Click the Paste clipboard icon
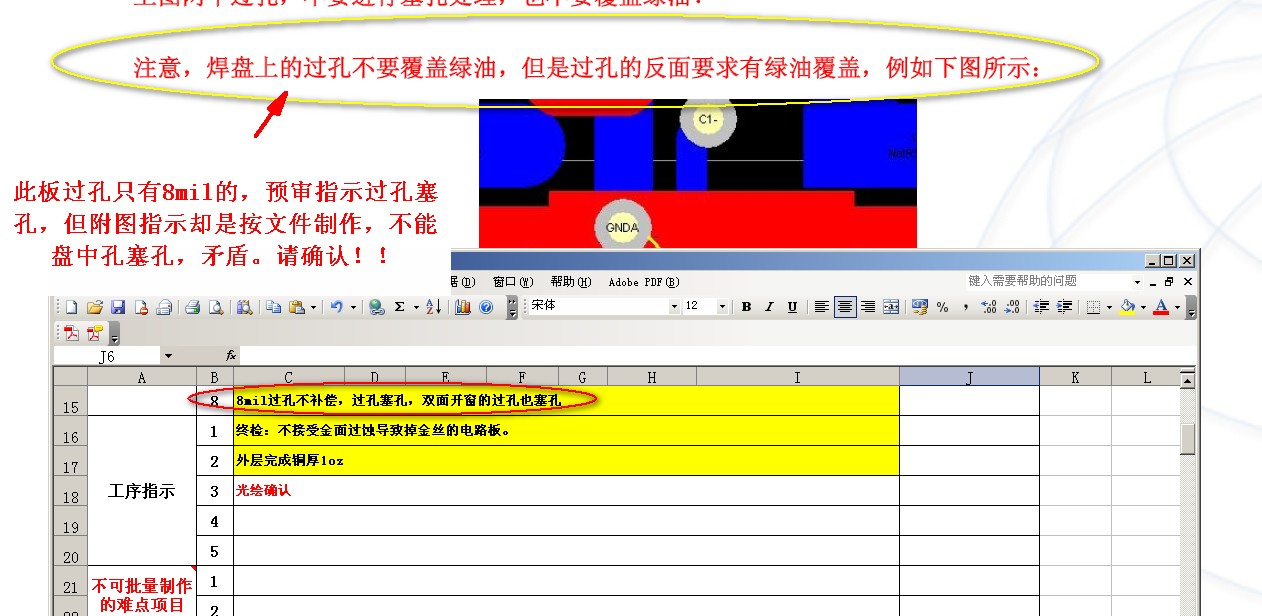 tap(297, 307)
